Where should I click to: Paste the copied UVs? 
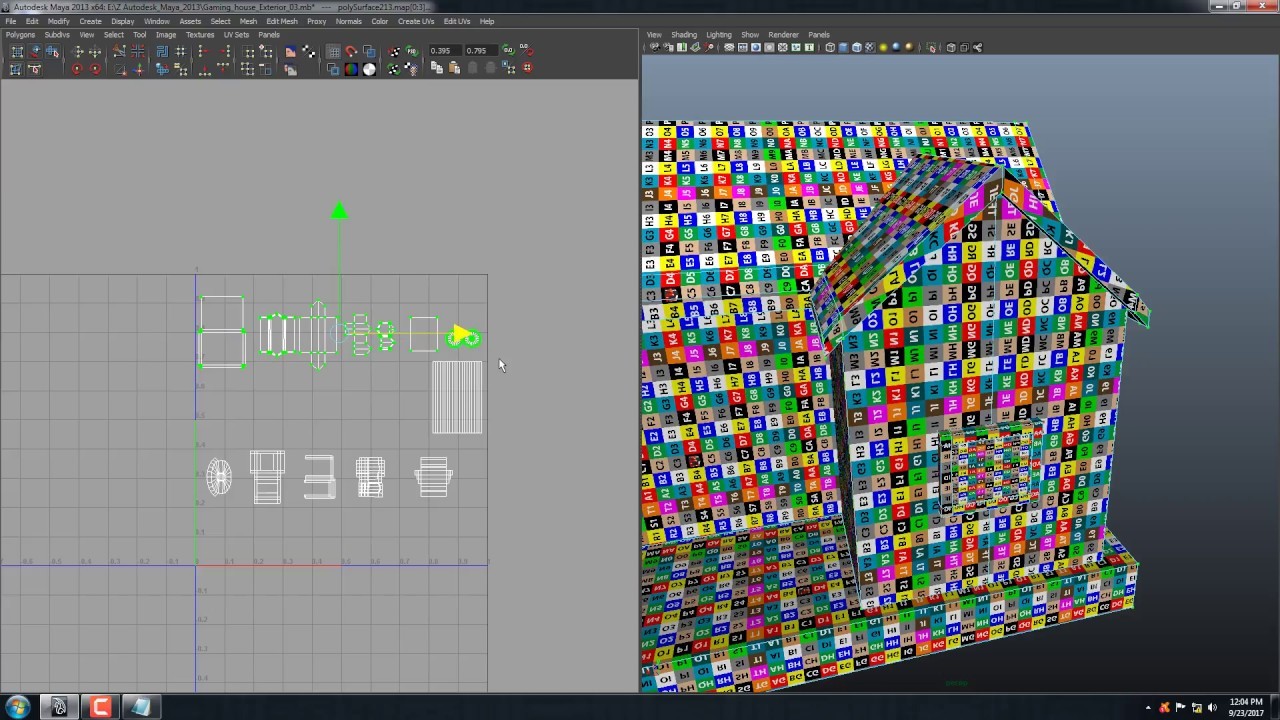tap(454, 68)
